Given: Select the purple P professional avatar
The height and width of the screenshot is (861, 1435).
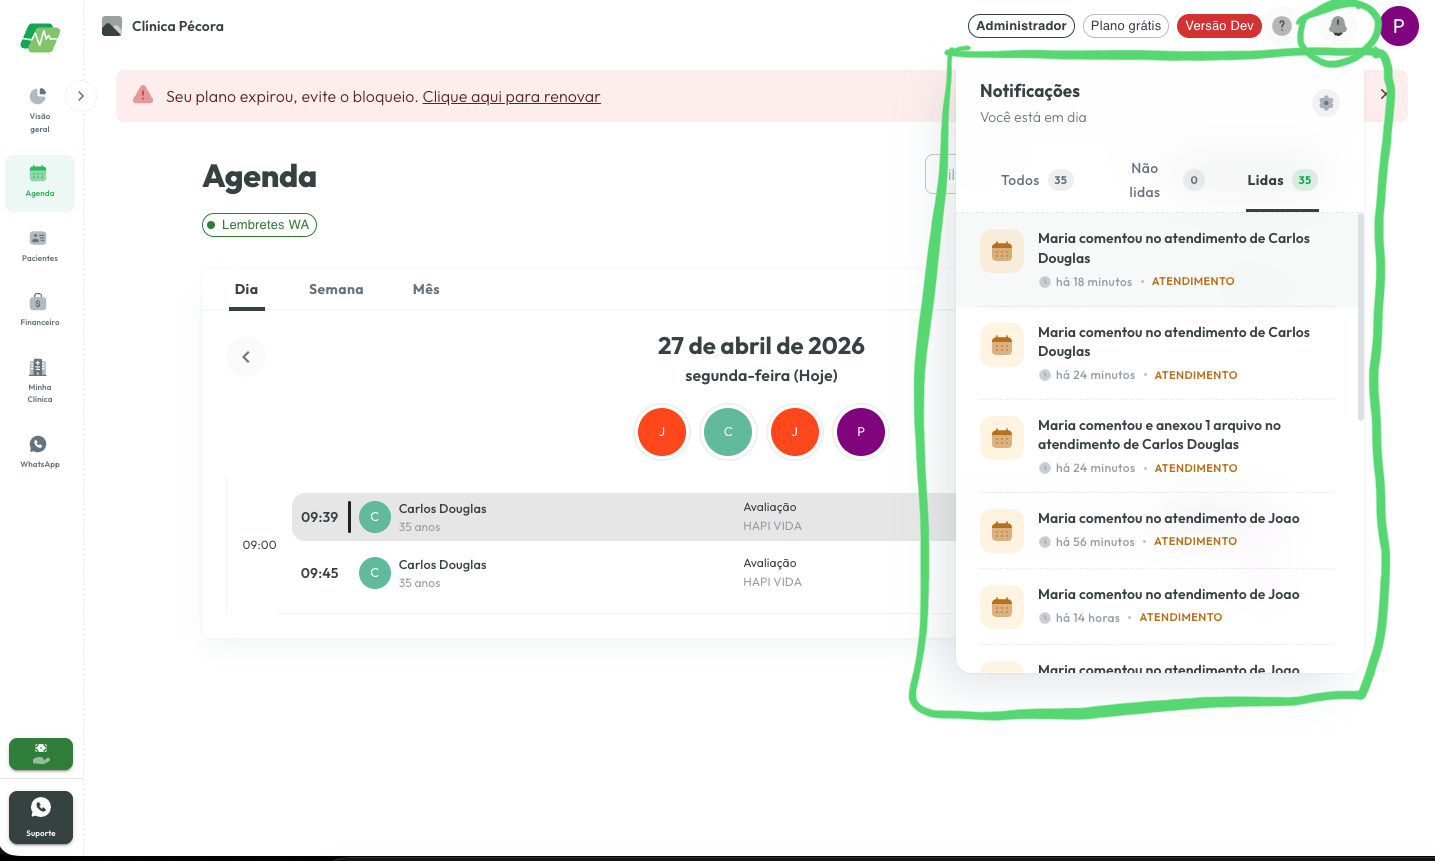Looking at the screenshot, I should [861, 432].
